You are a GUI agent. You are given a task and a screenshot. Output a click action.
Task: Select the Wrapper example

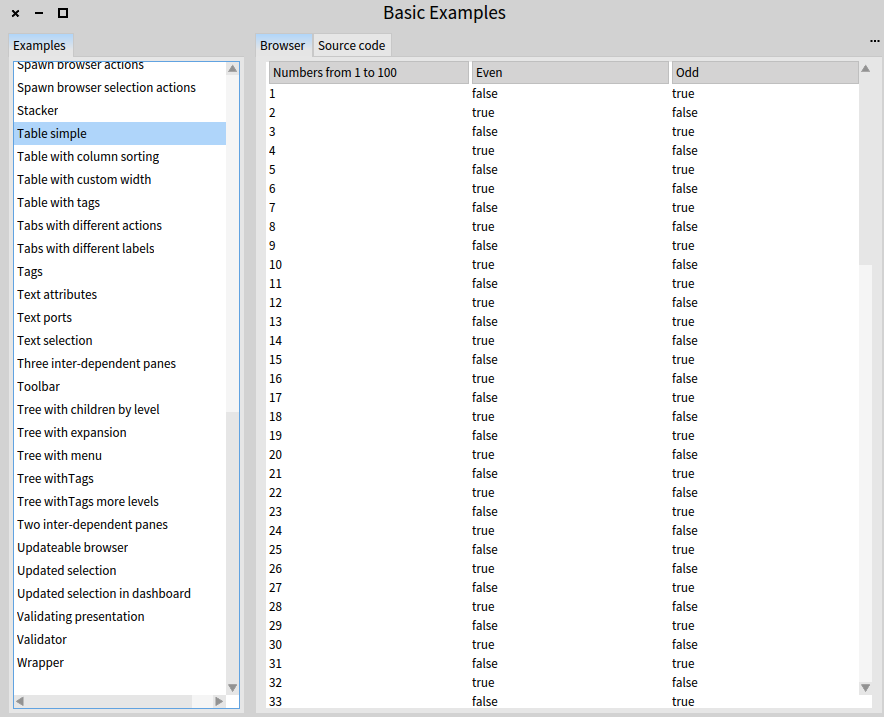[x=40, y=662]
